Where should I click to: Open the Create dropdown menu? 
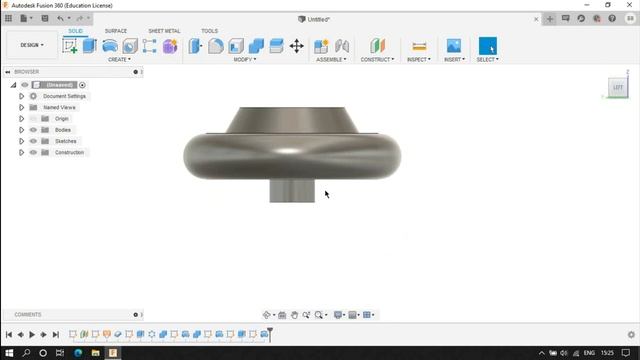(119, 60)
